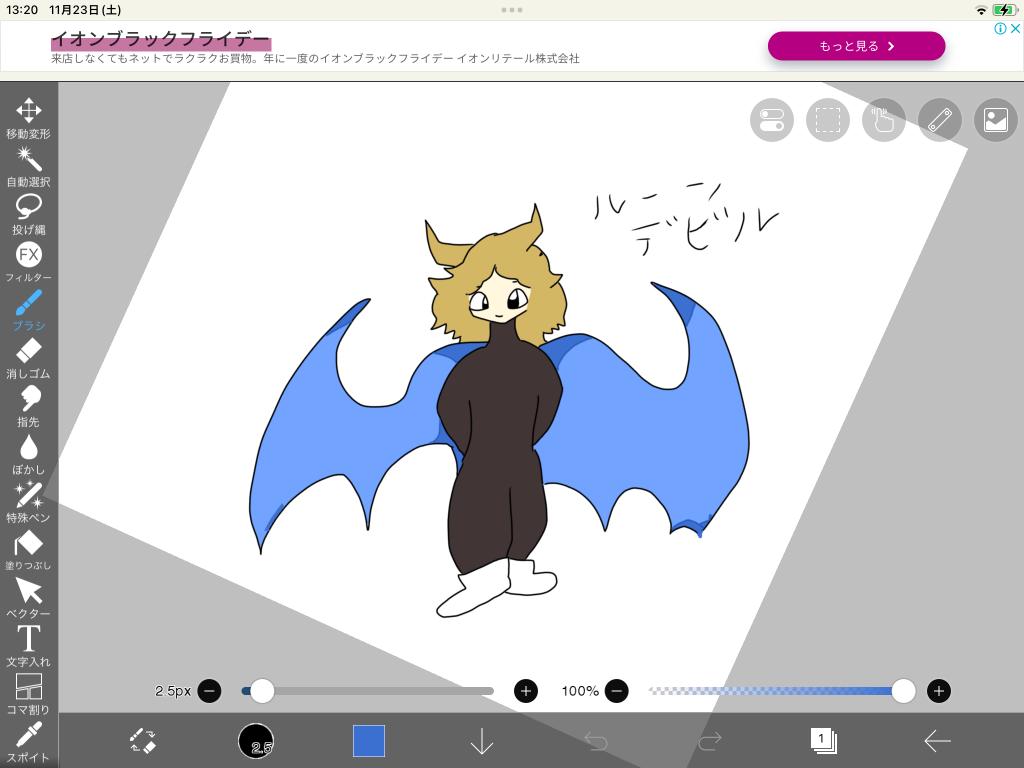Click the もっと見る ad button
Image resolution: width=1024 pixels, height=768 pixels.
click(856, 46)
